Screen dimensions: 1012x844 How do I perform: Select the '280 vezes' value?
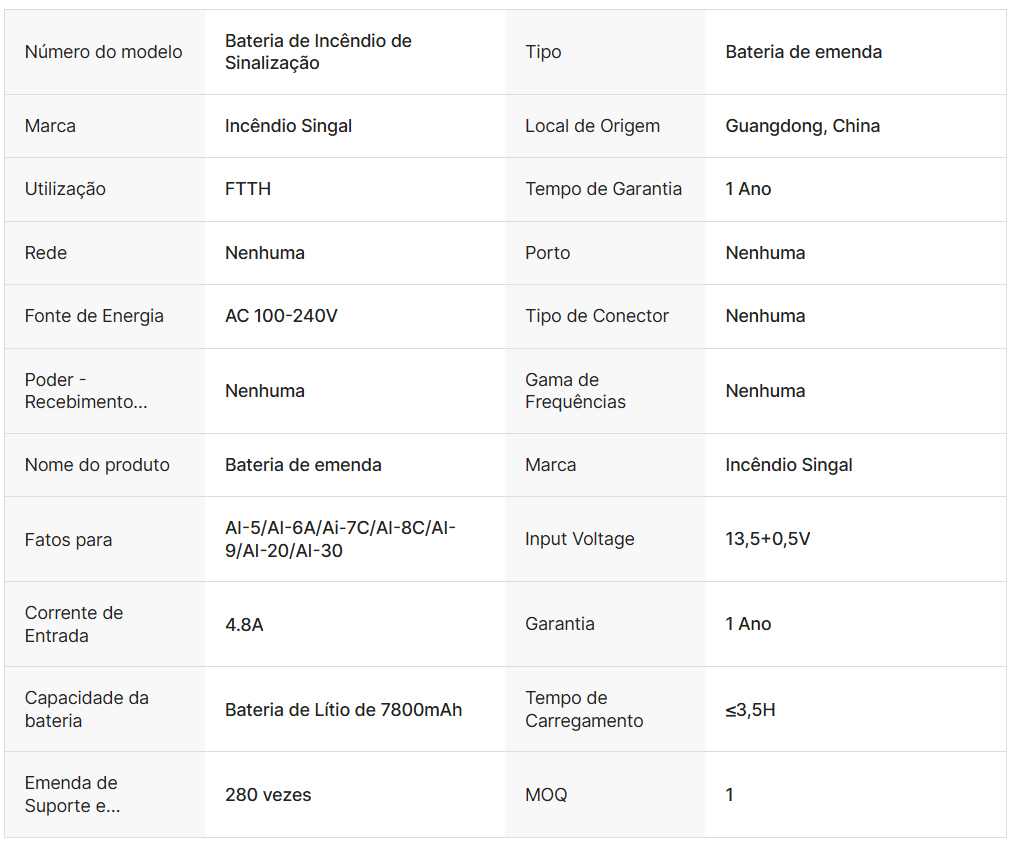pos(268,795)
